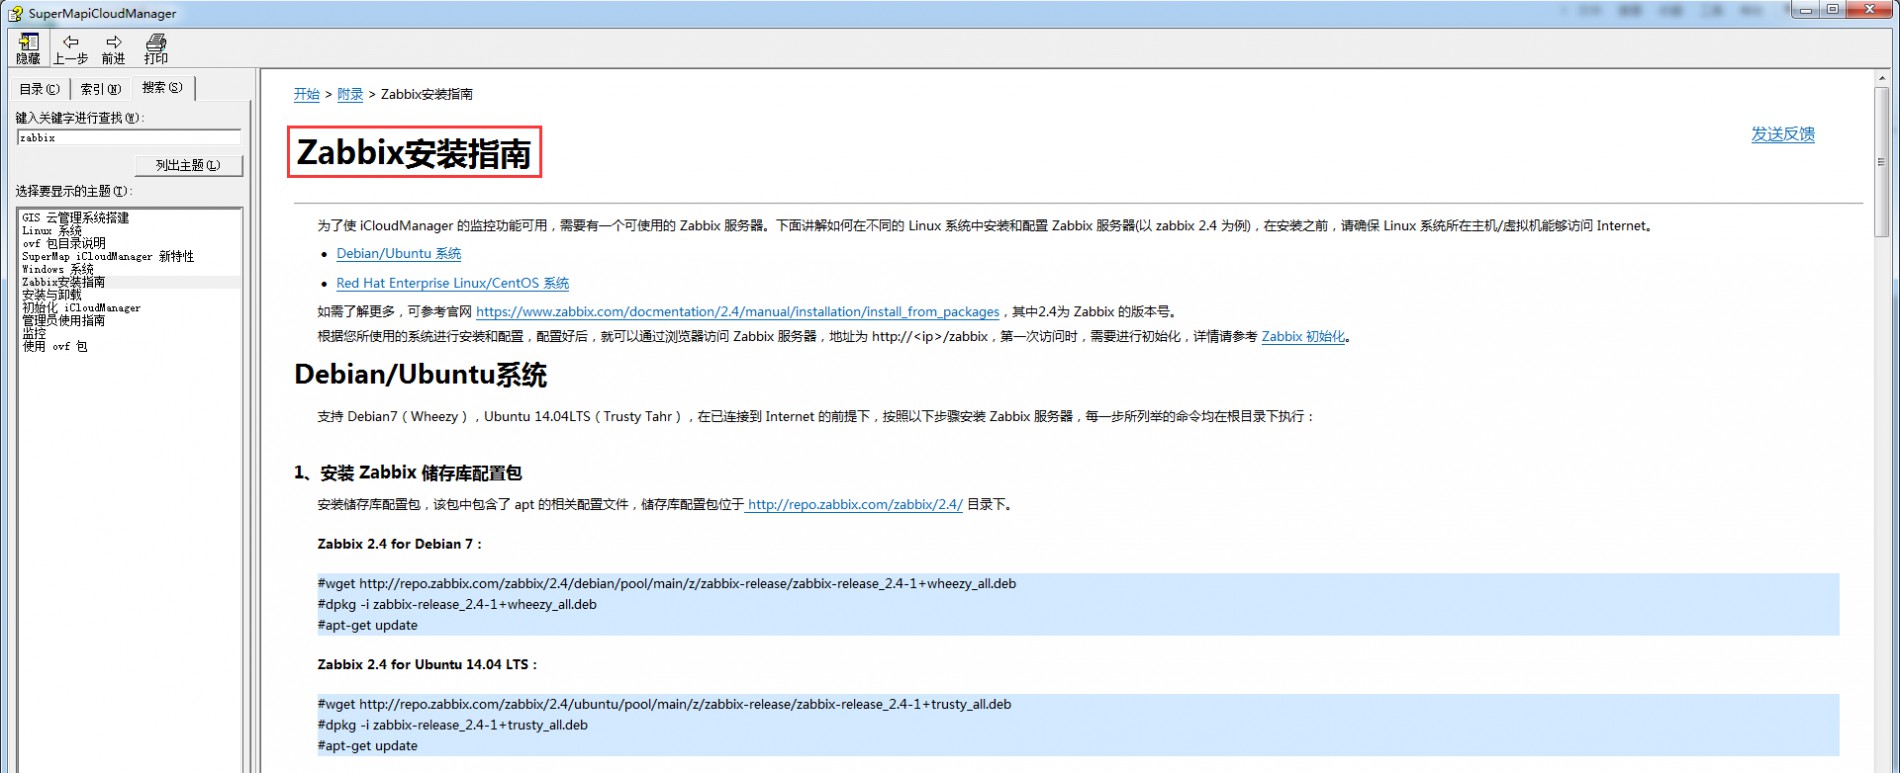Image resolution: width=1900 pixels, height=773 pixels.
Task: Go back with the 上一步 arrow
Action: [x=70, y=48]
